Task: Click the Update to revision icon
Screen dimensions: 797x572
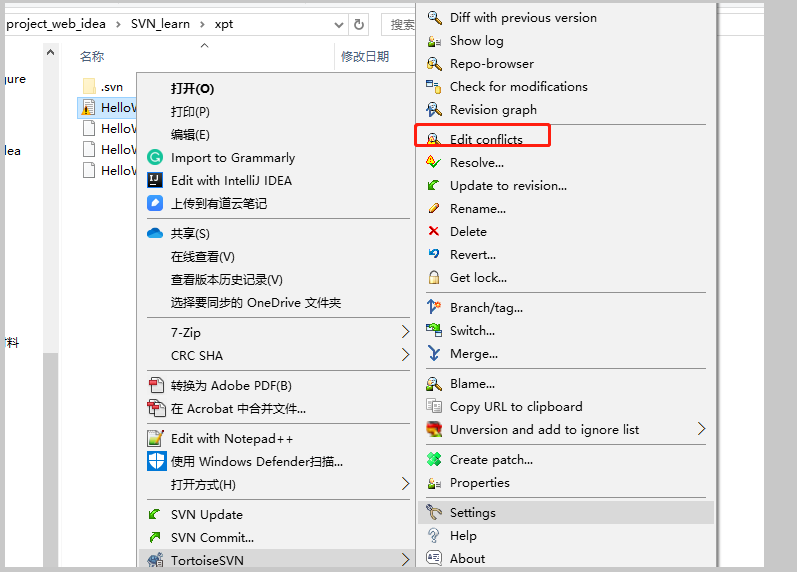Action: pyautogui.click(x=434, y=186)
